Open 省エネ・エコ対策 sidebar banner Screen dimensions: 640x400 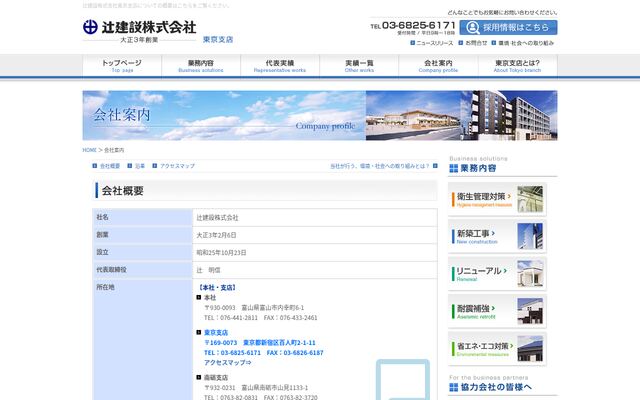pos(497,349)
